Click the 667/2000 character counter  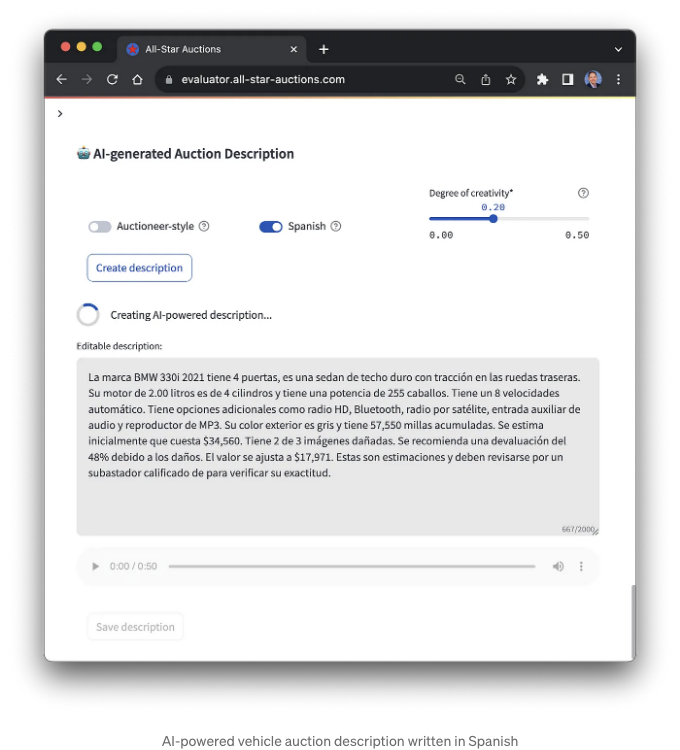pyautogui.click(x=578, y=529)
